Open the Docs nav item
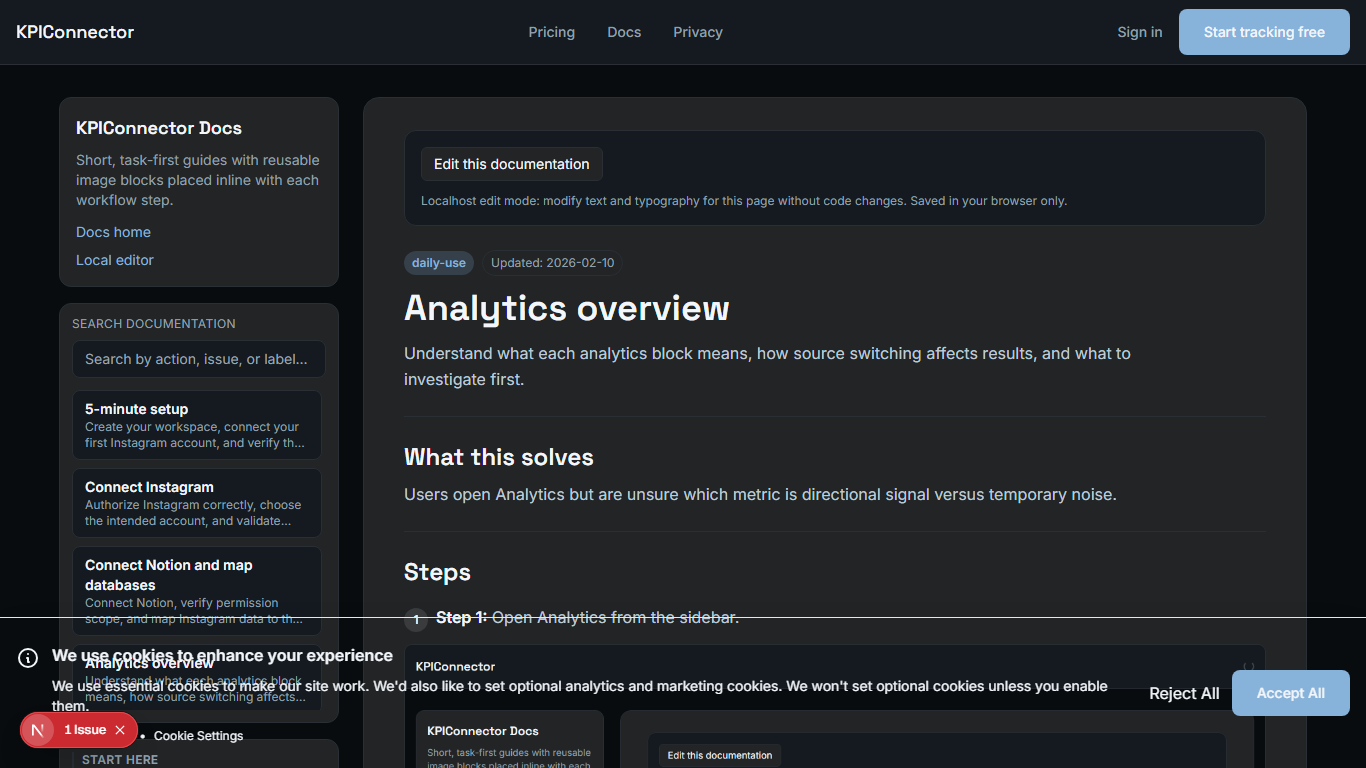The height and width of the screenshot is (768, 1366). (624, 31)
